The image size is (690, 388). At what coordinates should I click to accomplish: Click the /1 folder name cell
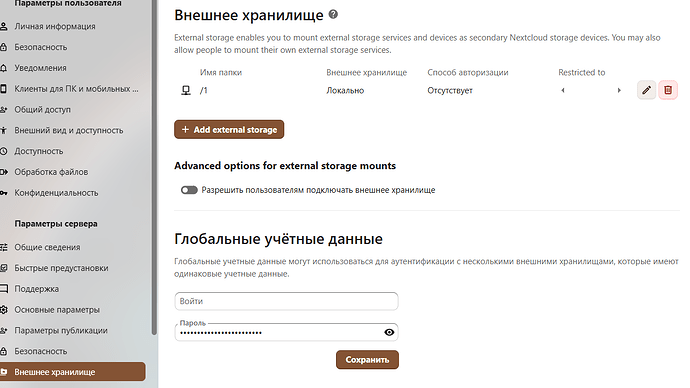[x=203, y=90]
